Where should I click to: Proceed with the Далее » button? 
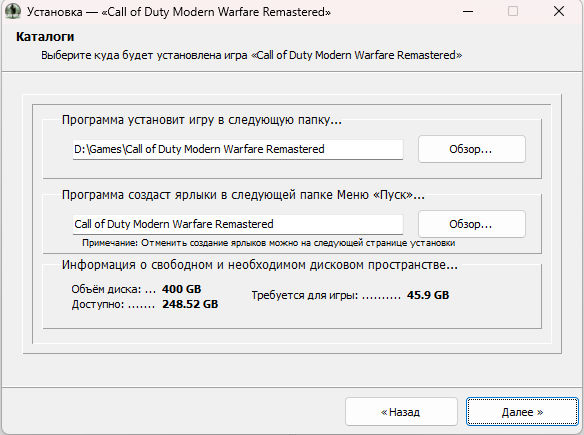[x=522, y=412]
